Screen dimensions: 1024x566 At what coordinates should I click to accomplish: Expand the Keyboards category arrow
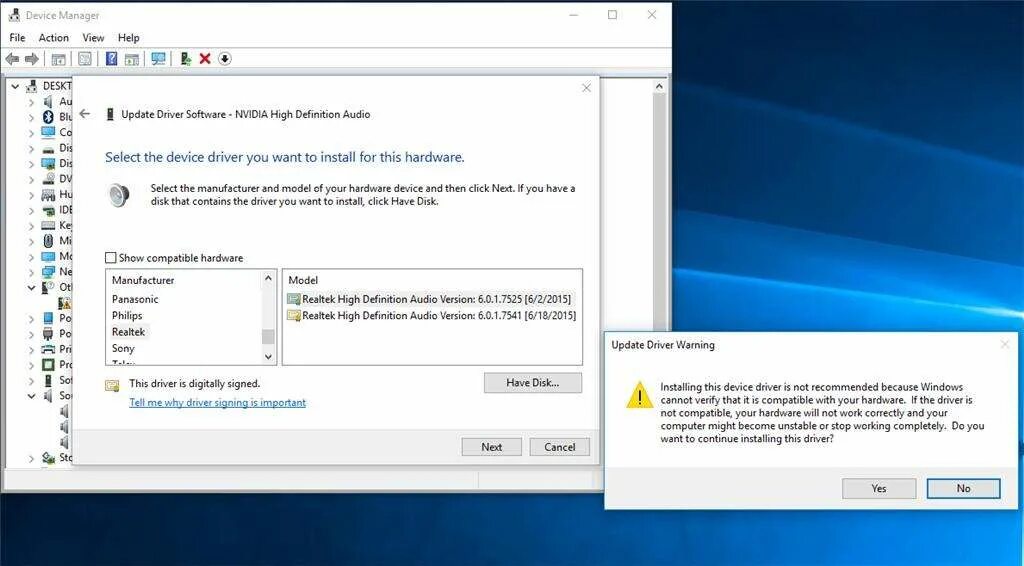31,225
